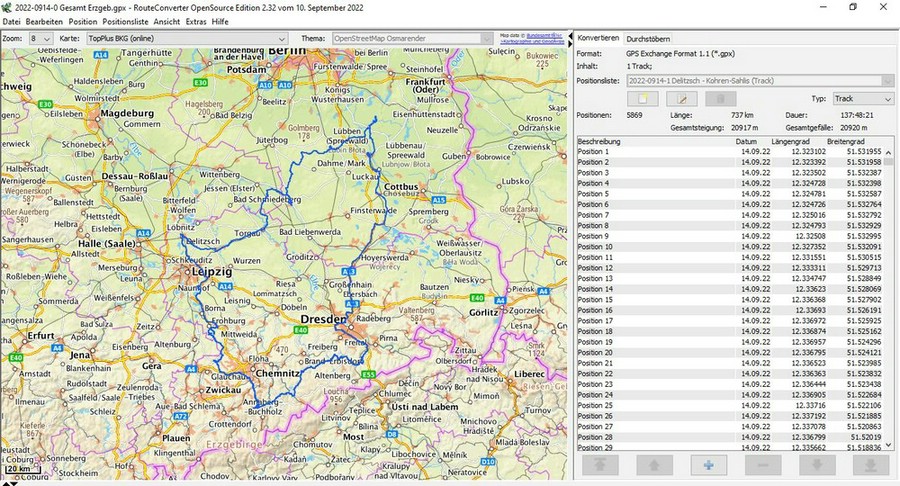Screen dimensions: 900x486
Task: Open the Positionsliste dropdown
Action: [759, 80]
